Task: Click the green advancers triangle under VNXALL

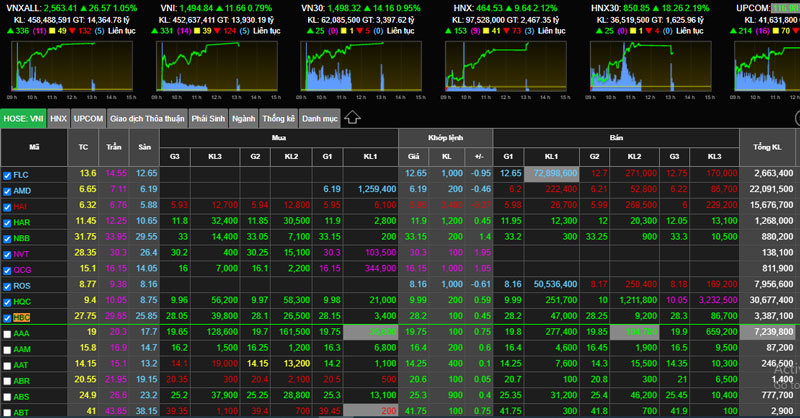Action: [9, 30]
